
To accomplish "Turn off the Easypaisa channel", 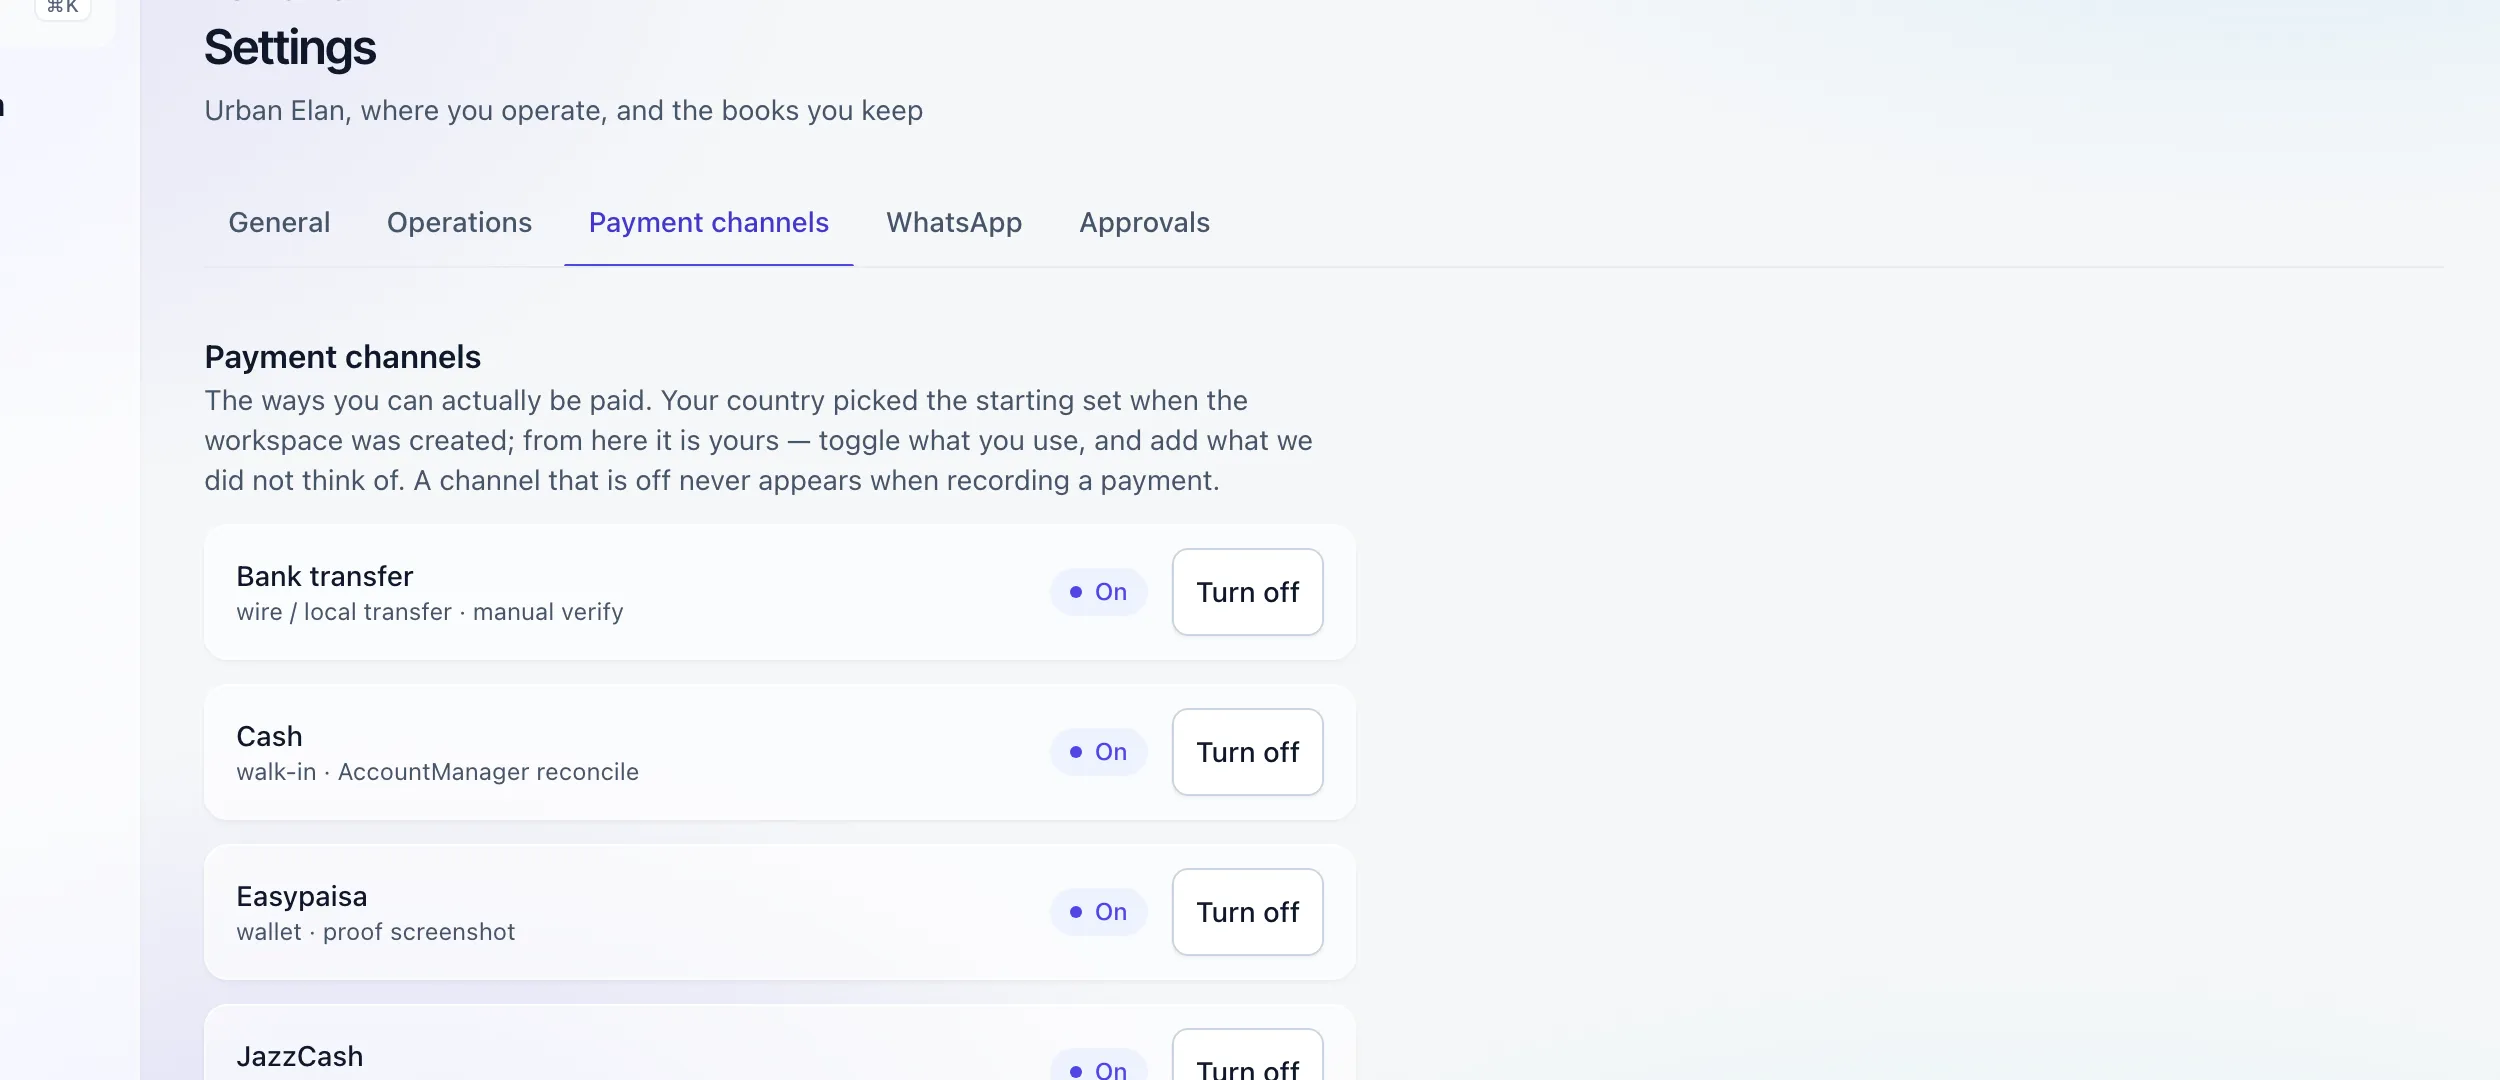I will tap(1247, 912).
